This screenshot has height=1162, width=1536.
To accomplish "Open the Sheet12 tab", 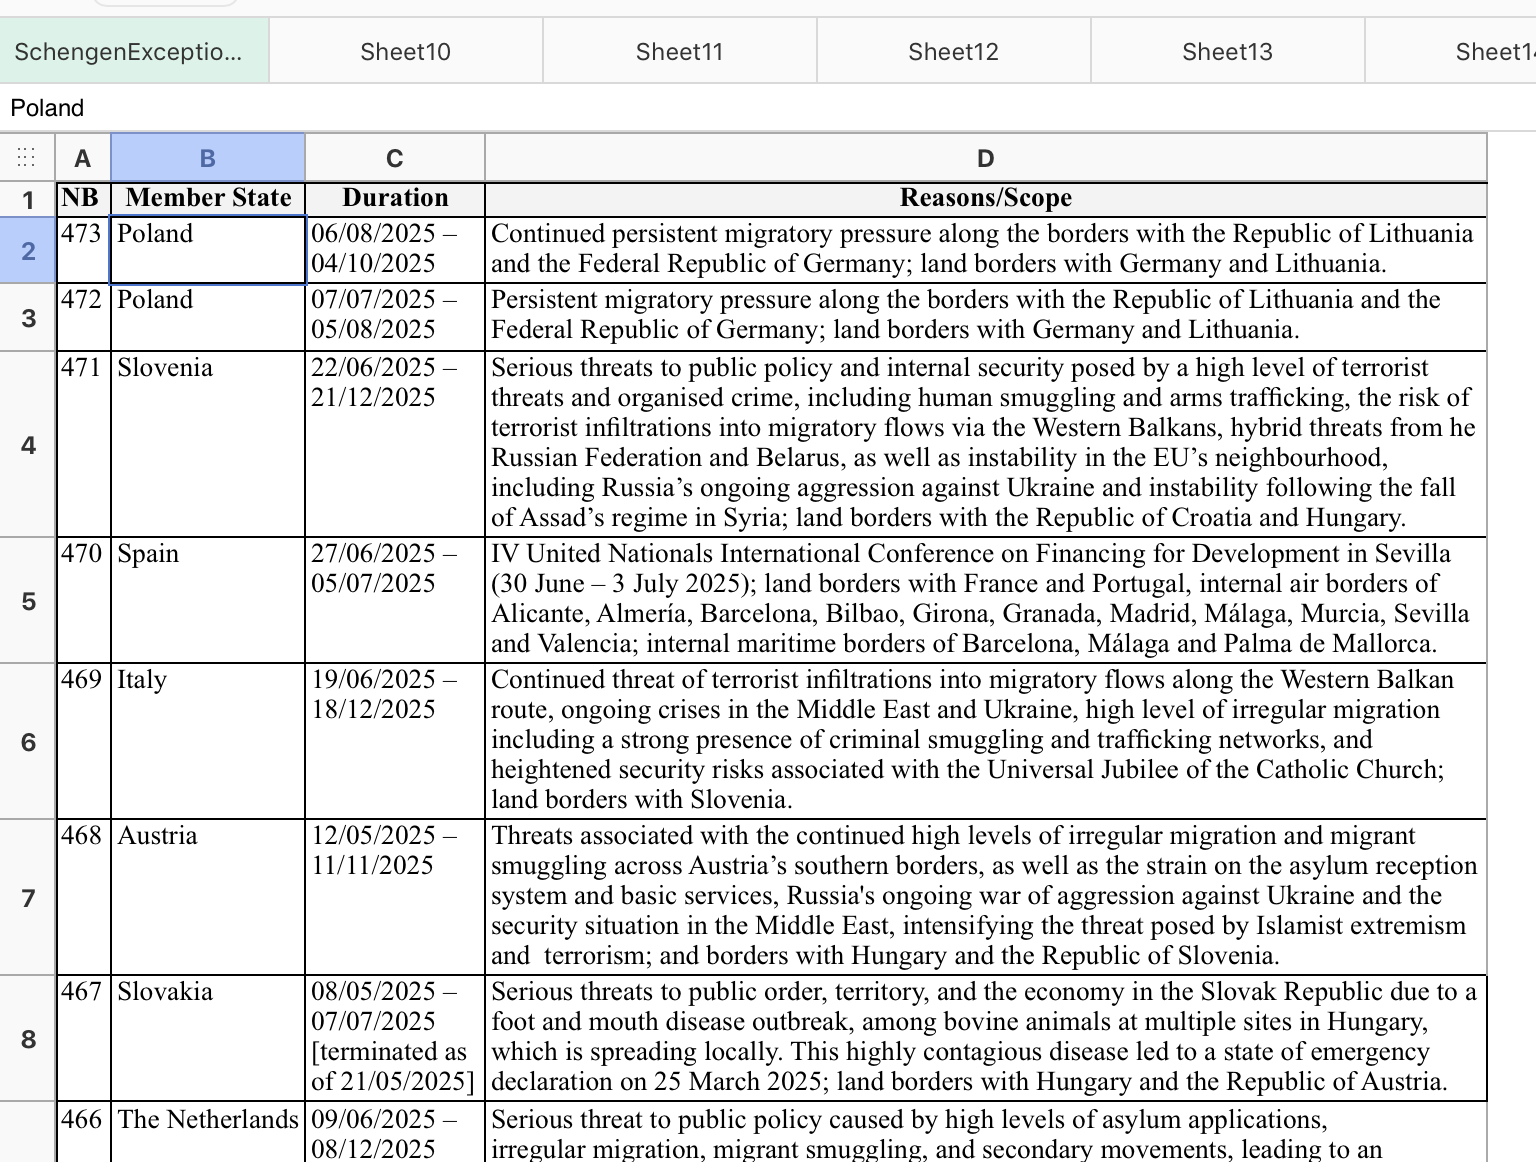I will click(954, 51).
